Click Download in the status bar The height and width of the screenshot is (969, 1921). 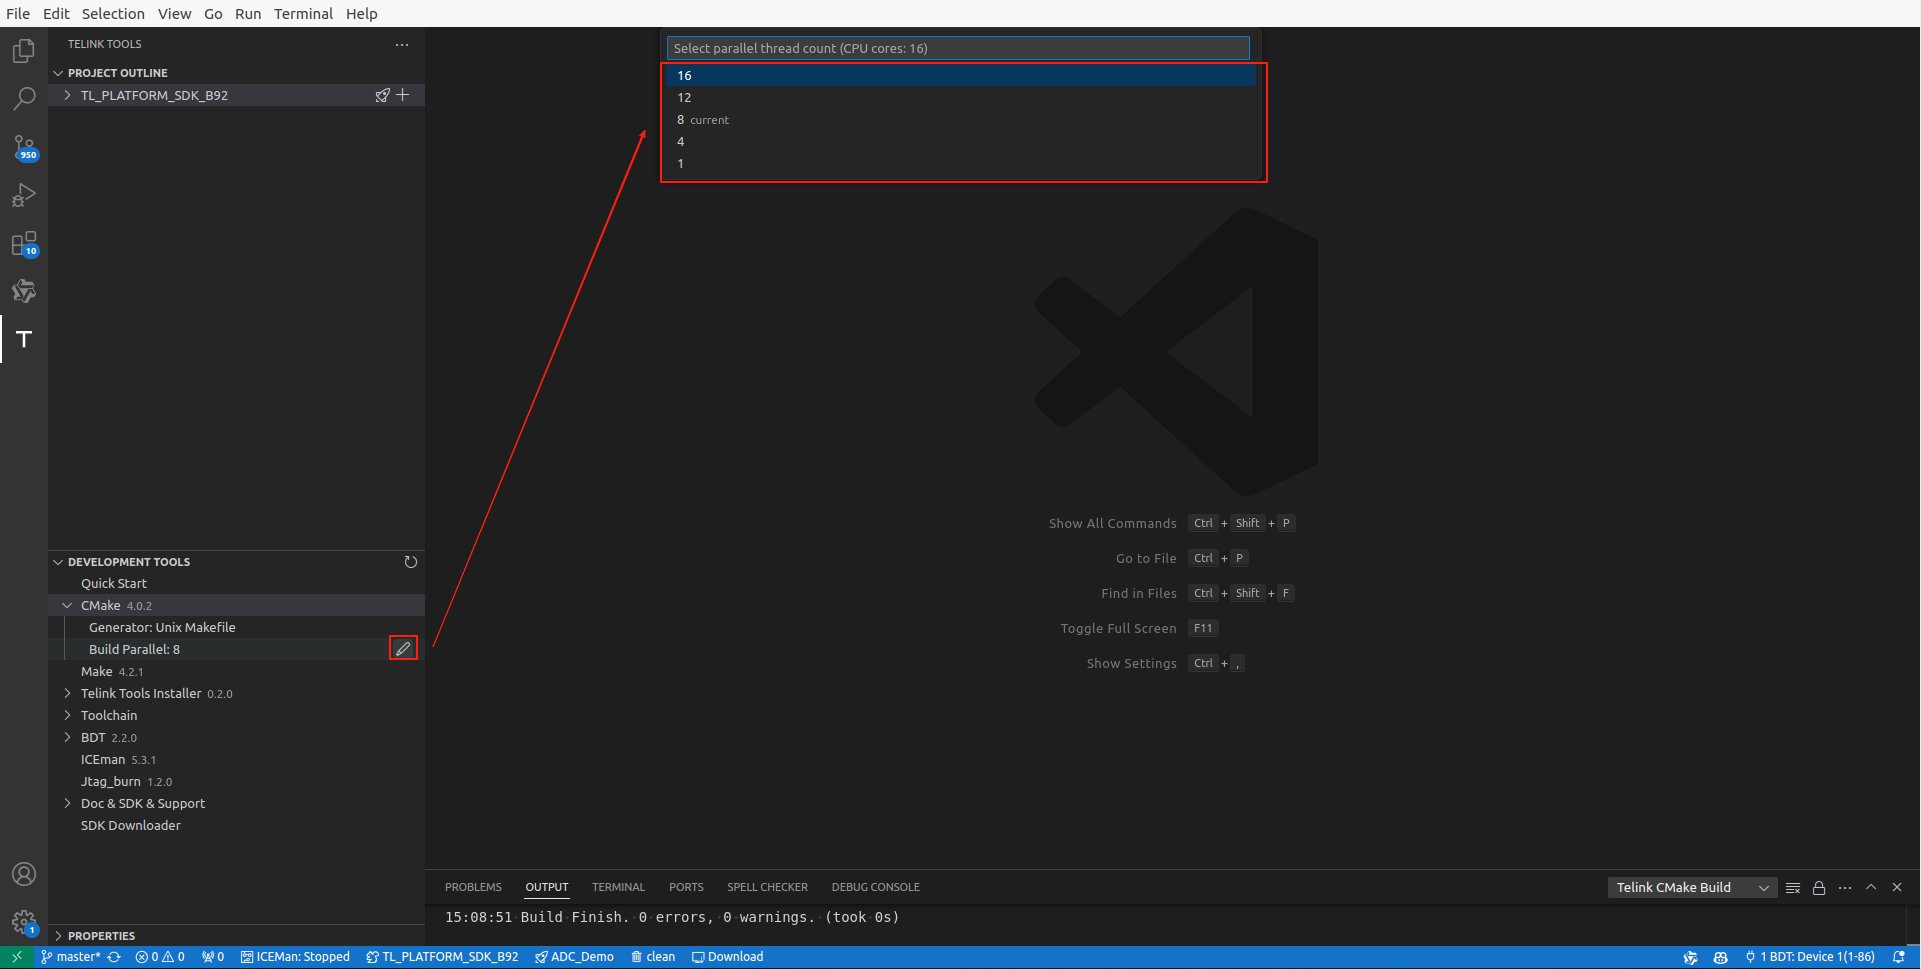(x=727, y=957)
